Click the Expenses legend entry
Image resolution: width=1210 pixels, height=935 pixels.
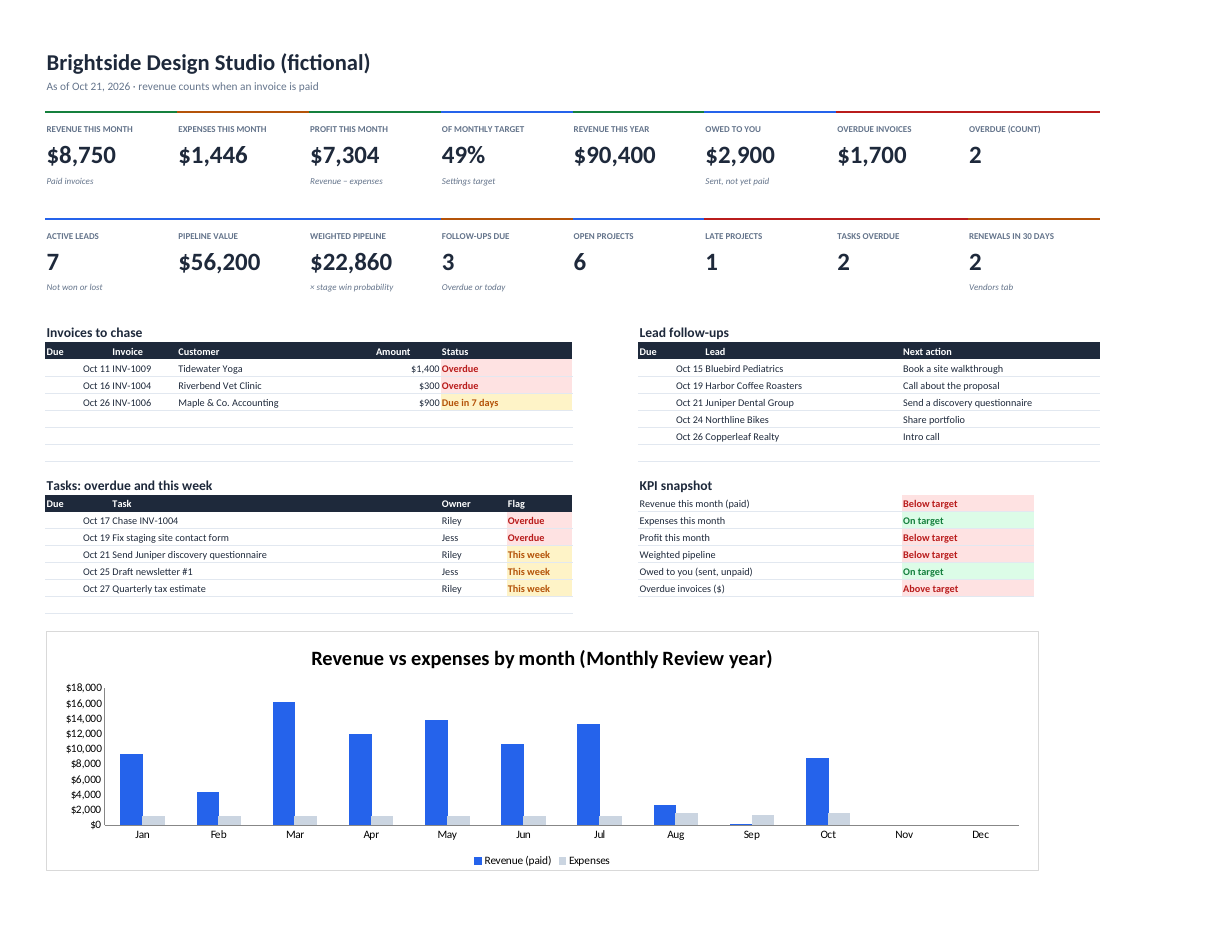pos(584,861)
